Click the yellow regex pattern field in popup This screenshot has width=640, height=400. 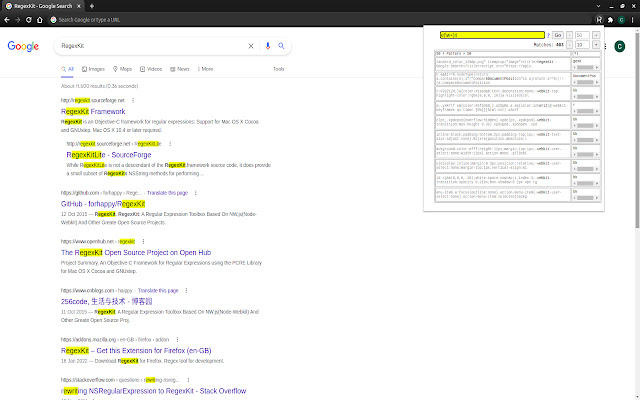(x=492, y=35)
